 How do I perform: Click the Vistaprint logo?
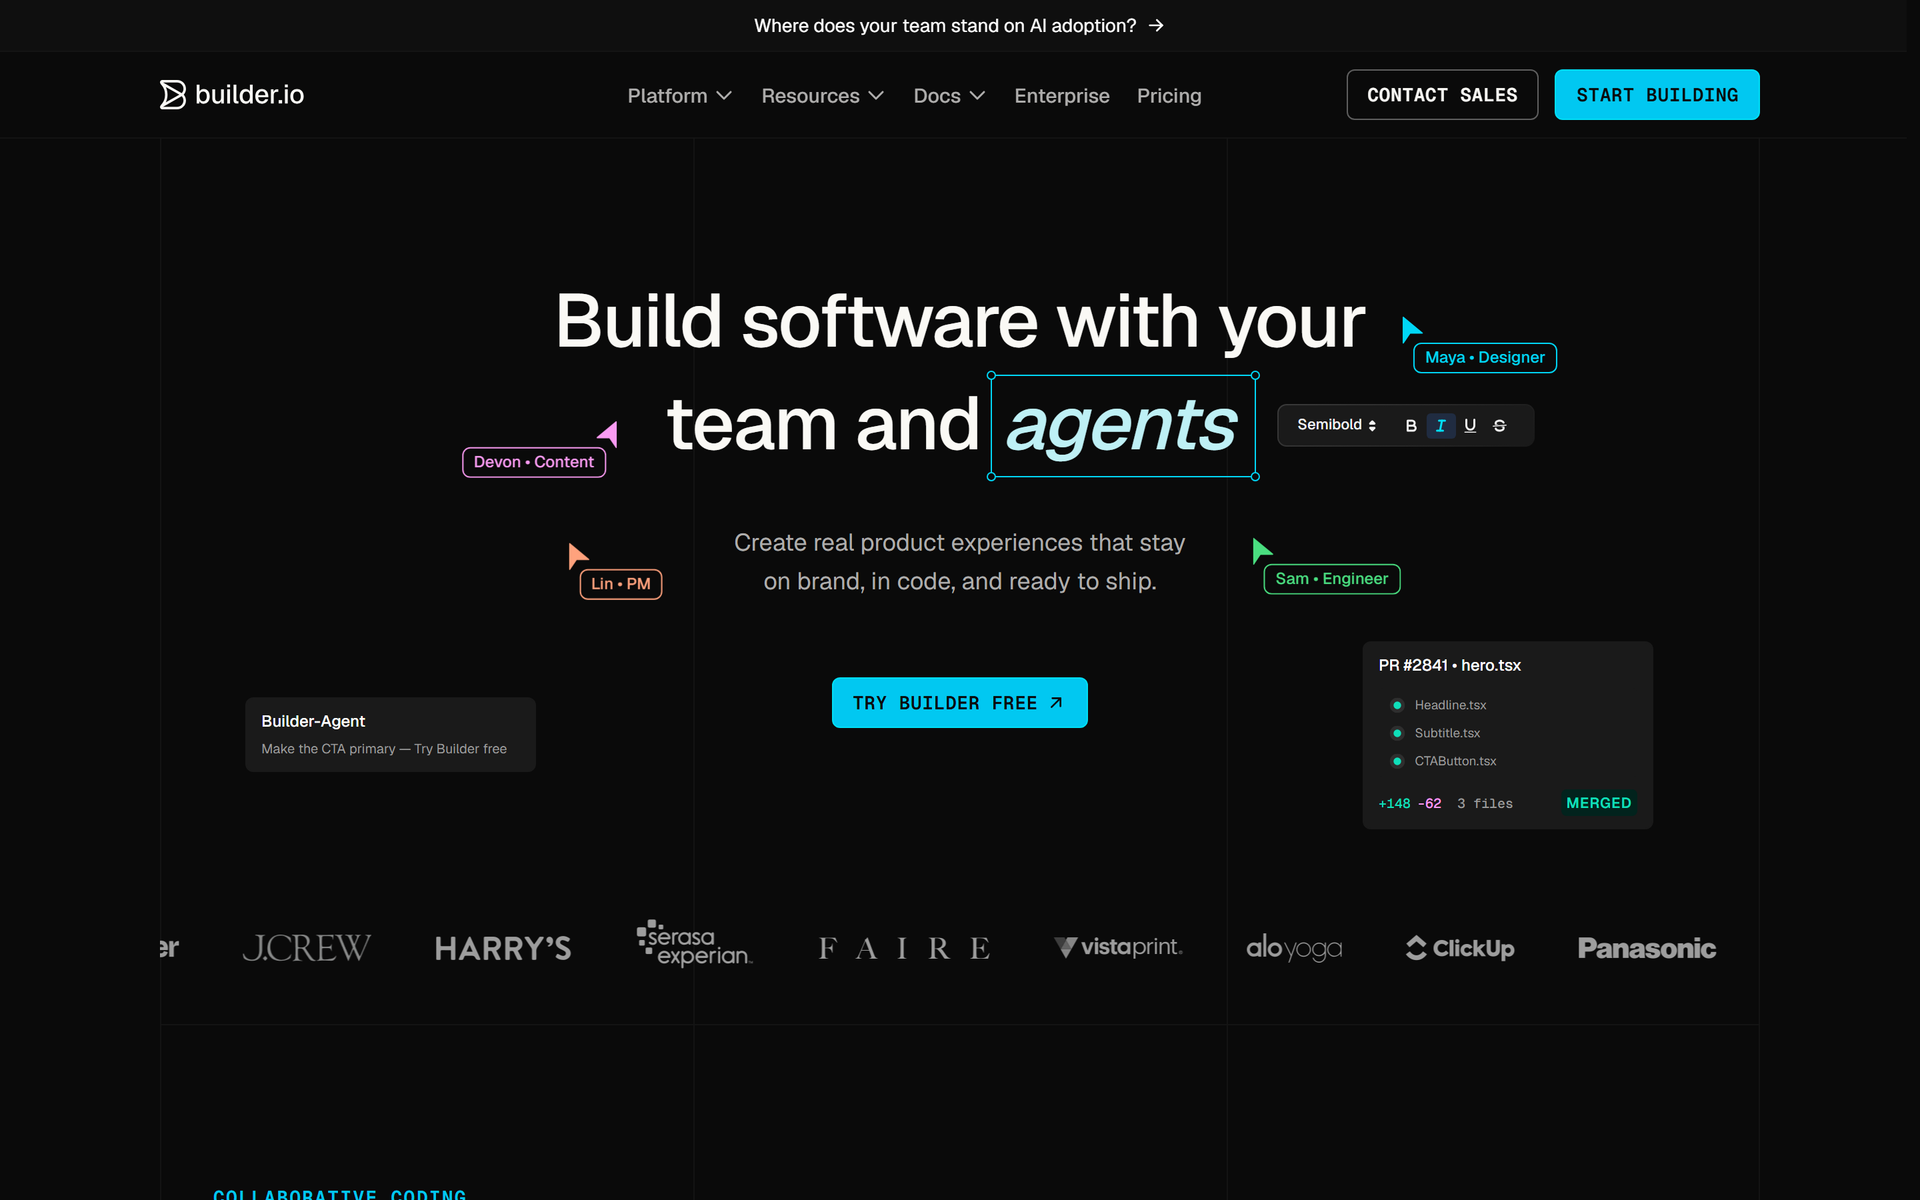coord(1118,947)
